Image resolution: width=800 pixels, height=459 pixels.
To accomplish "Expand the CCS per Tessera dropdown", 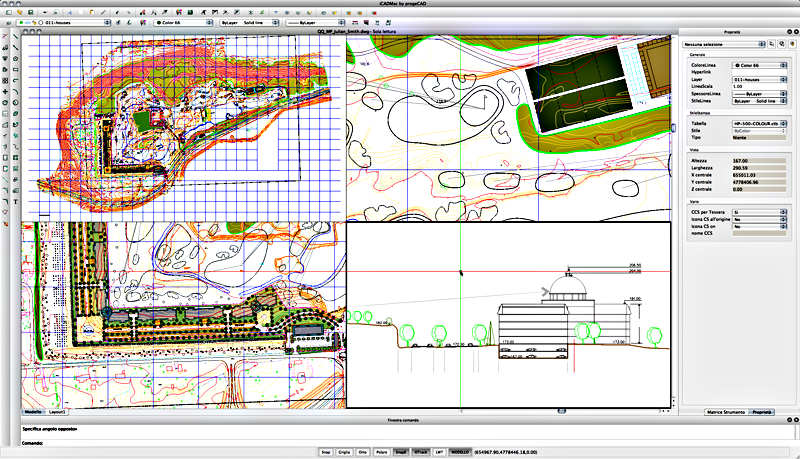I will coord(758,213).
